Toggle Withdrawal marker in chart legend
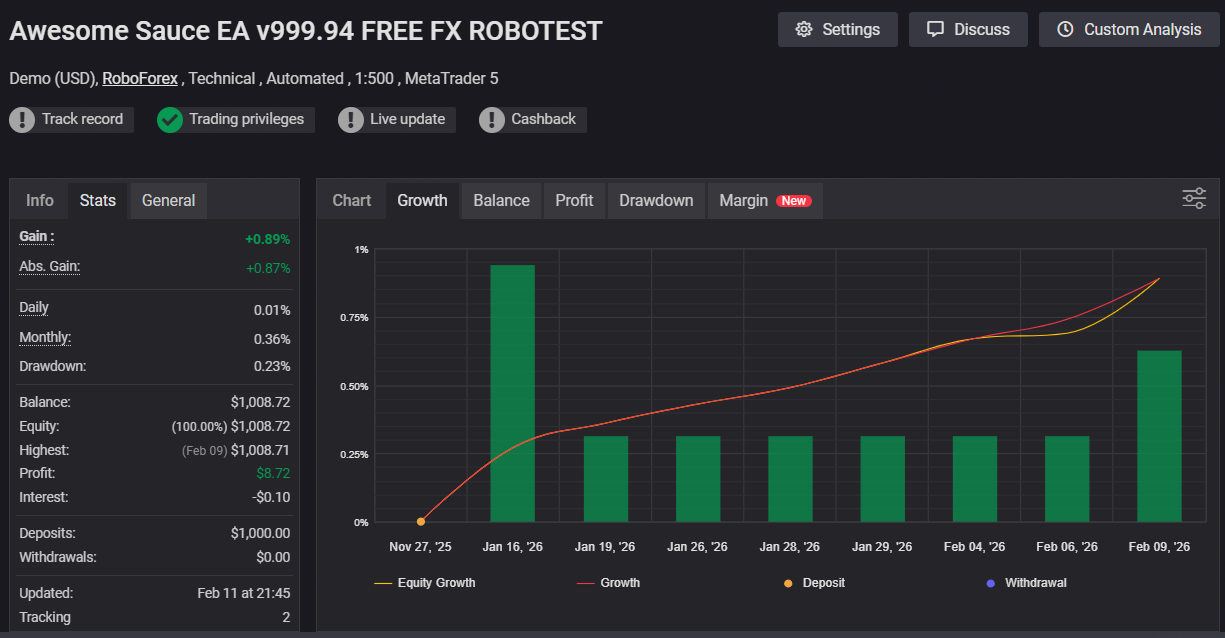Viewport: 1225px width, 638px height. 1025,582
